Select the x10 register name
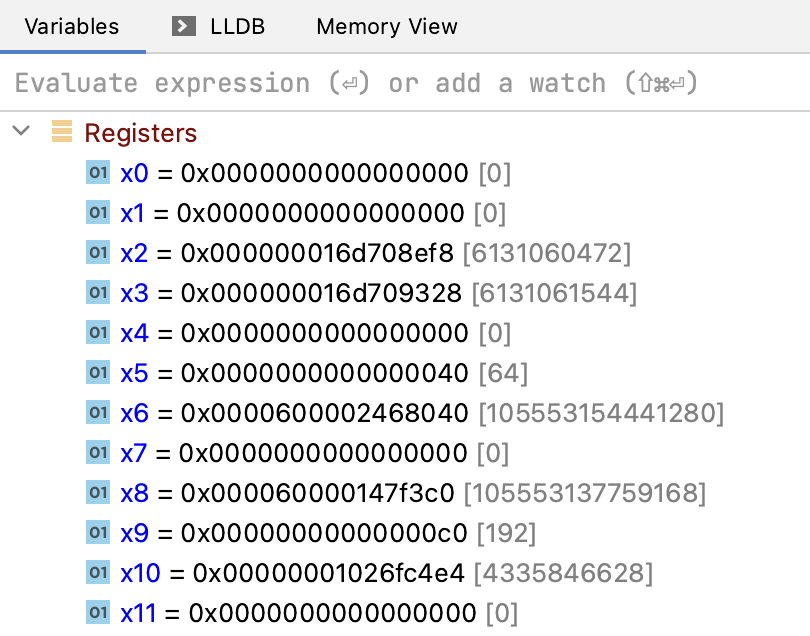The image size is (810, 636). 139,572
